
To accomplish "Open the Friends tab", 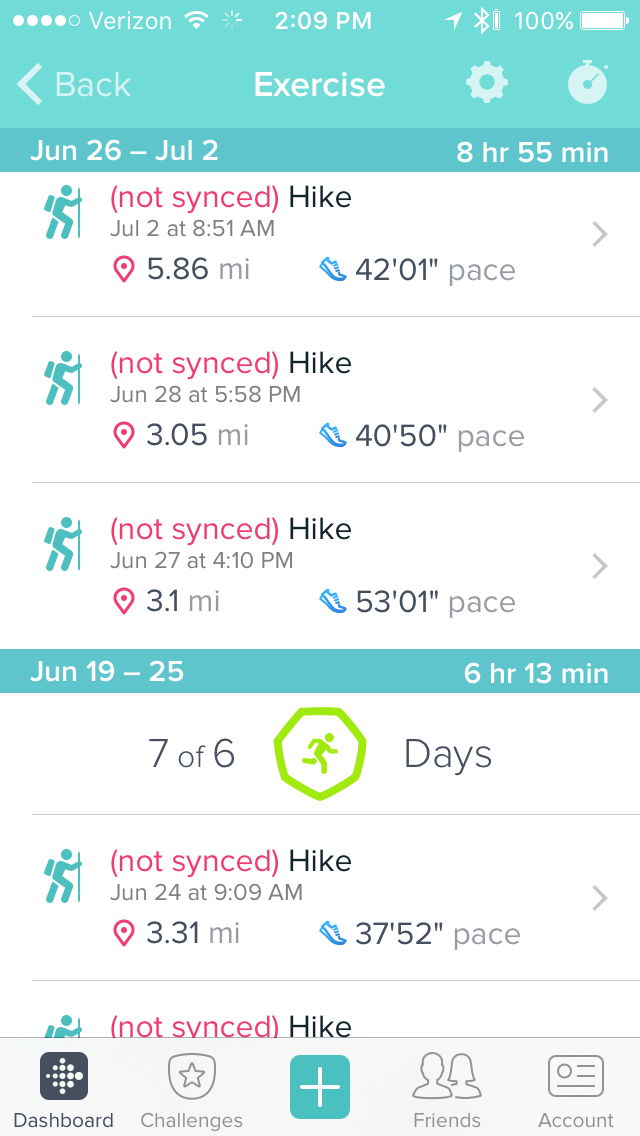I will tap(447, 1090).
